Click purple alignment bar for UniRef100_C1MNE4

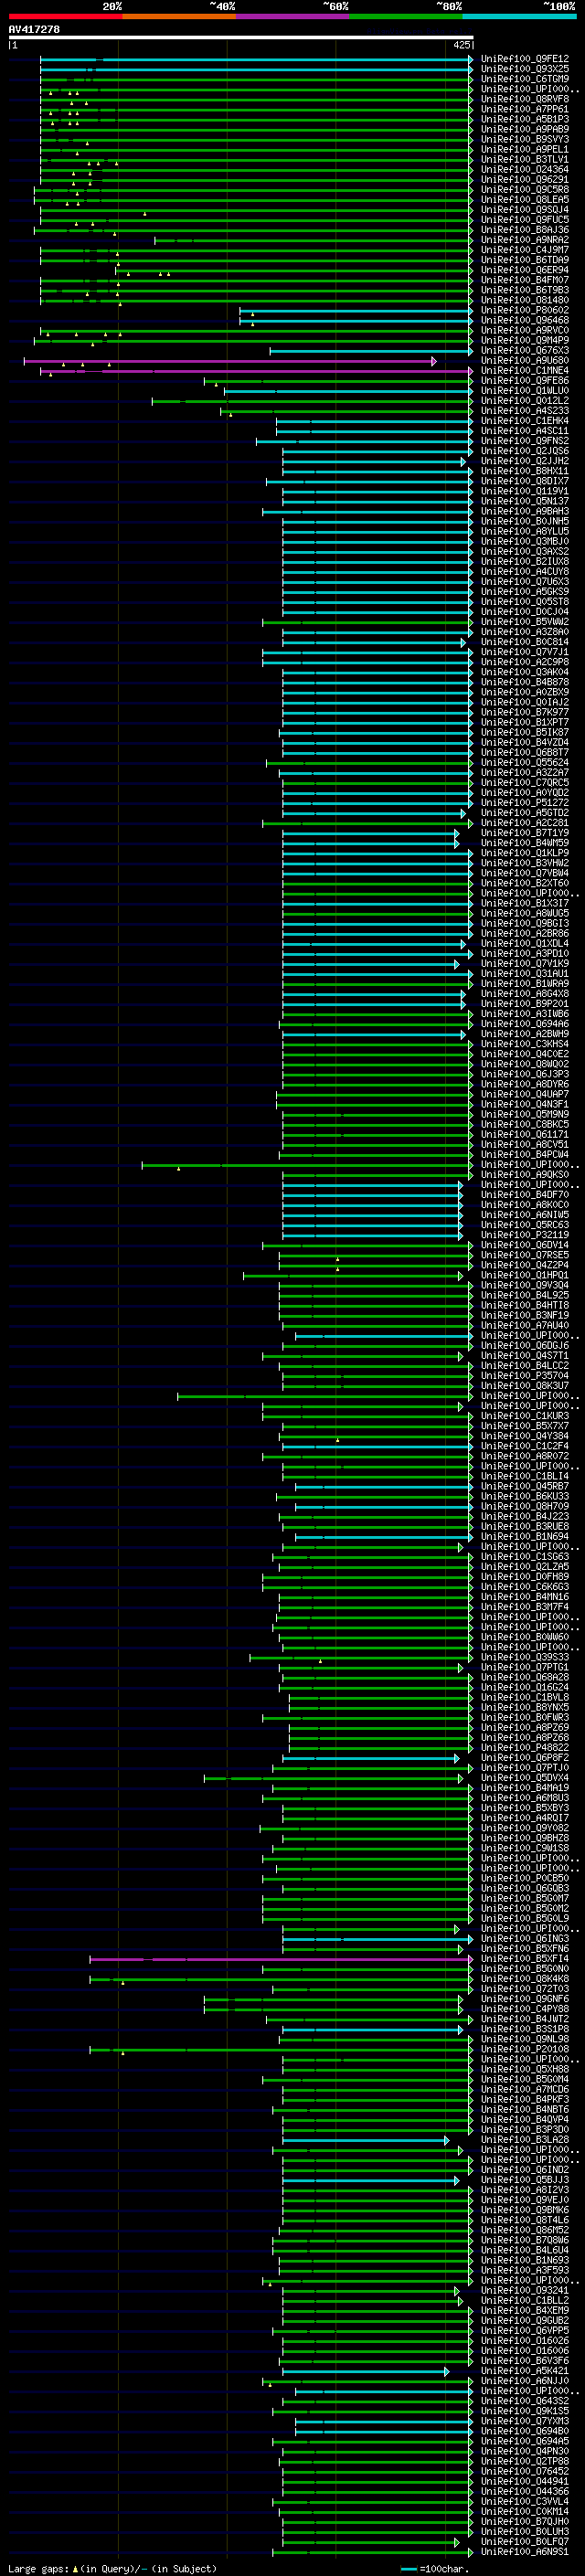[256, 371]
